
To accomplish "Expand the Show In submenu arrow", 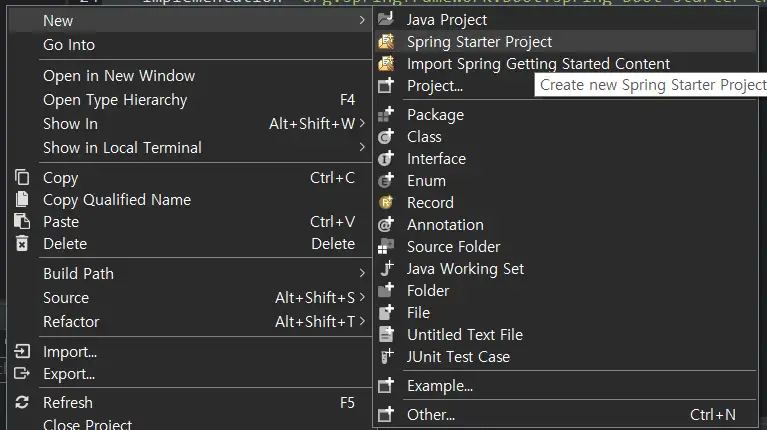I will tap(362, 123).
